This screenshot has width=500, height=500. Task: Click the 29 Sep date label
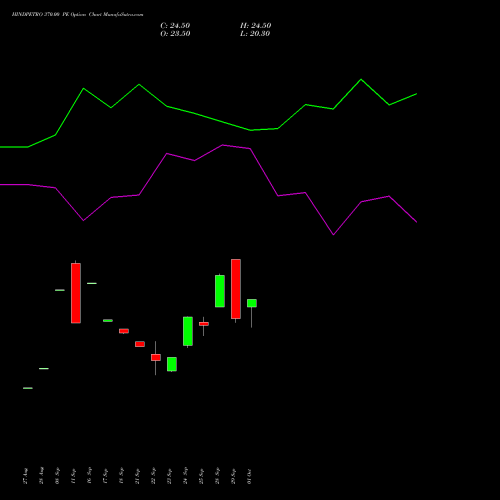(234, 476)
